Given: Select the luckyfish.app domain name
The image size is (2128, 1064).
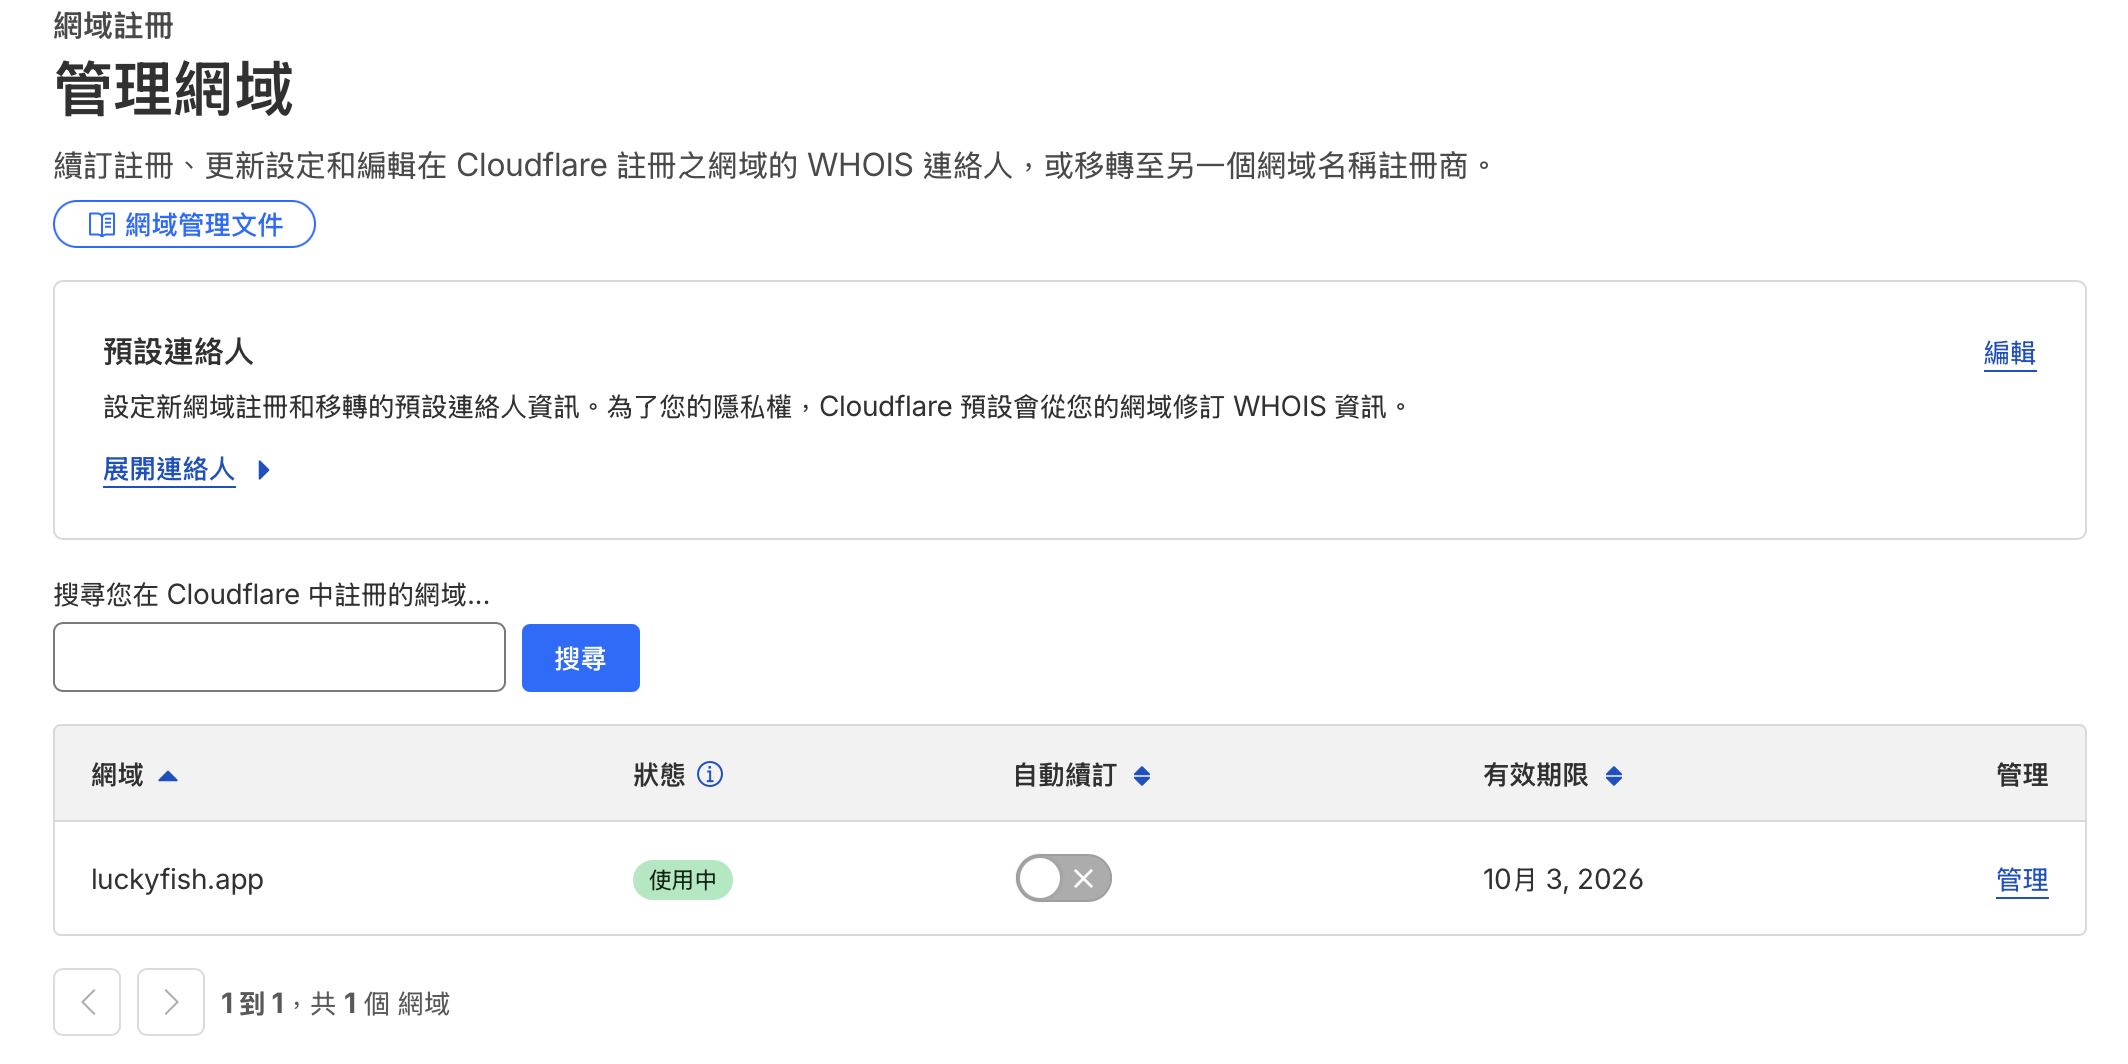Looking at the screenshot, I should 177,880.
